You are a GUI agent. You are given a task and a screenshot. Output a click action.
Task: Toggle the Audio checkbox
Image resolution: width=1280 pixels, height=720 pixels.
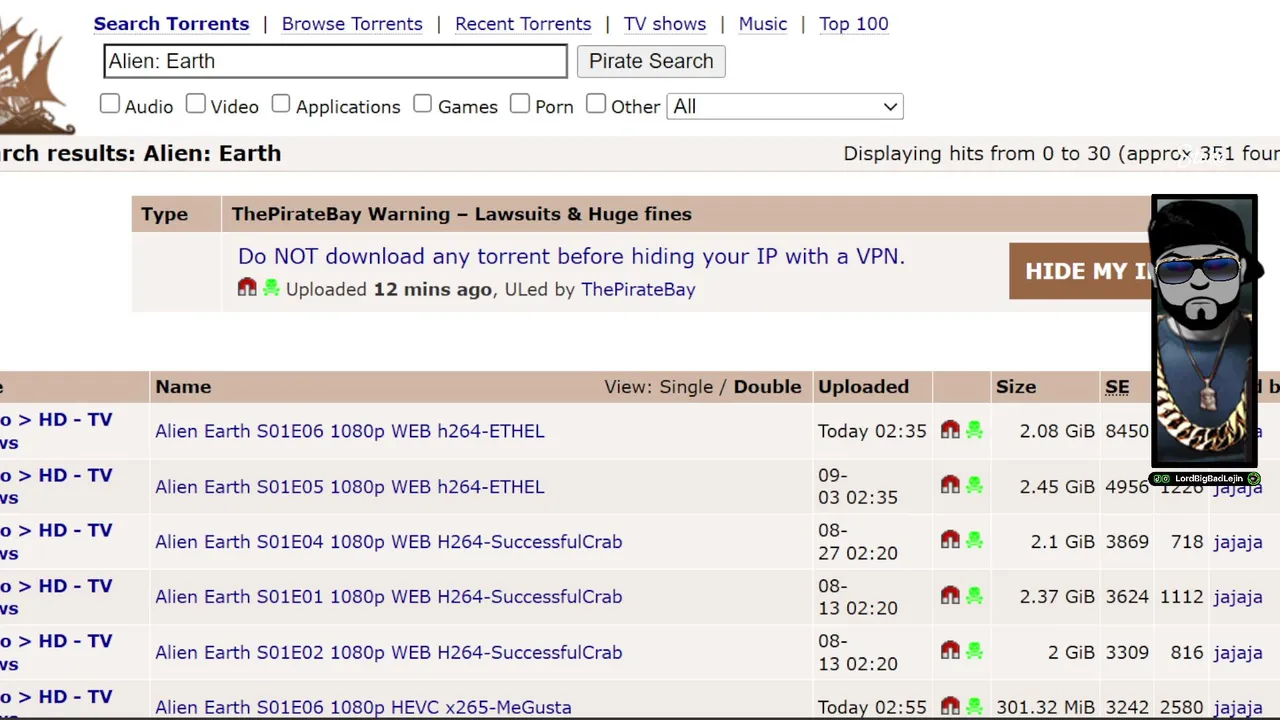(110, 104)
